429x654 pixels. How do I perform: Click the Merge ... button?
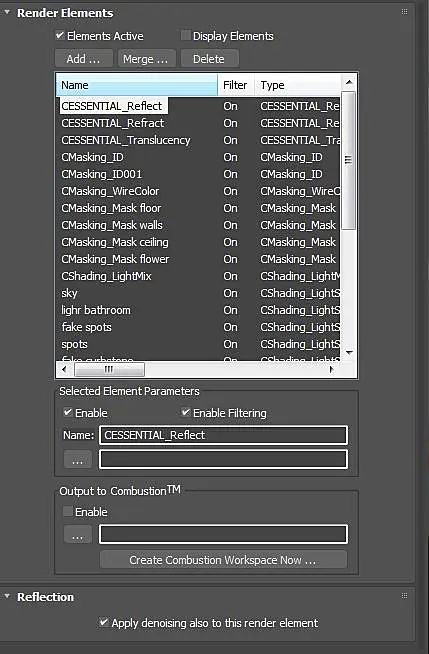coord(146,59)
